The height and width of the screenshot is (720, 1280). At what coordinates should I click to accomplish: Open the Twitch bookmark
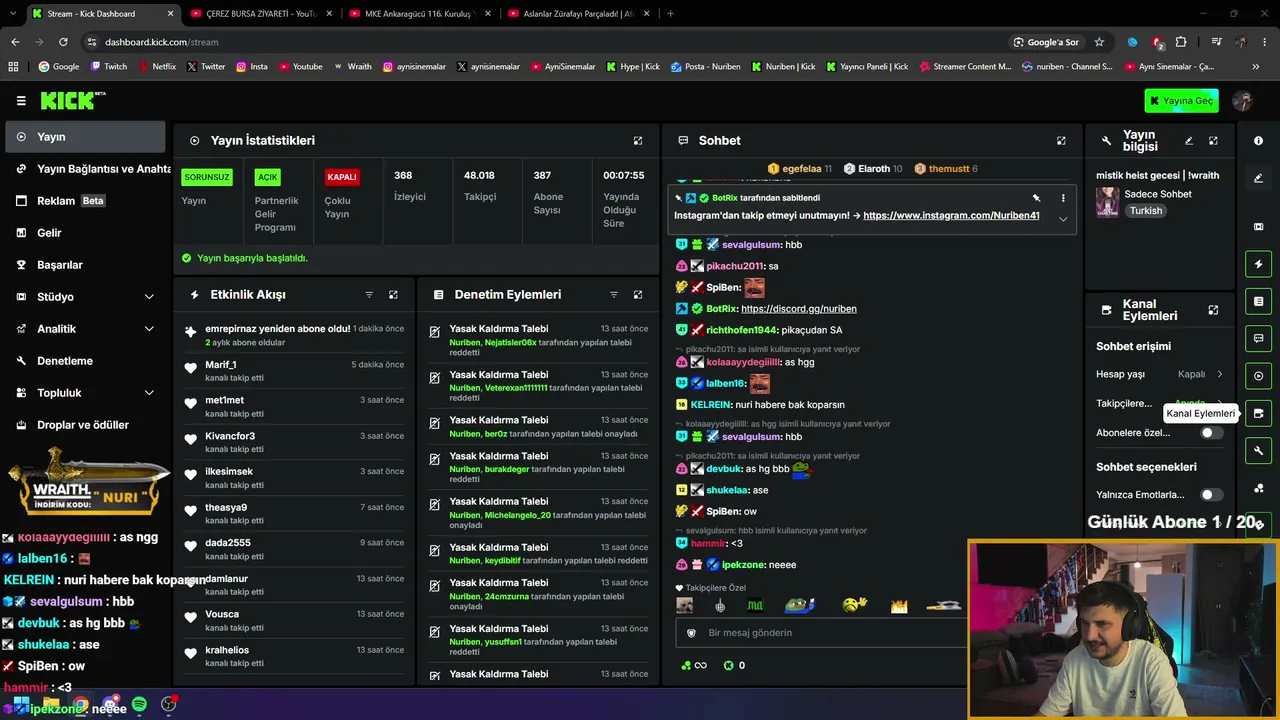(x=109, y=67)
